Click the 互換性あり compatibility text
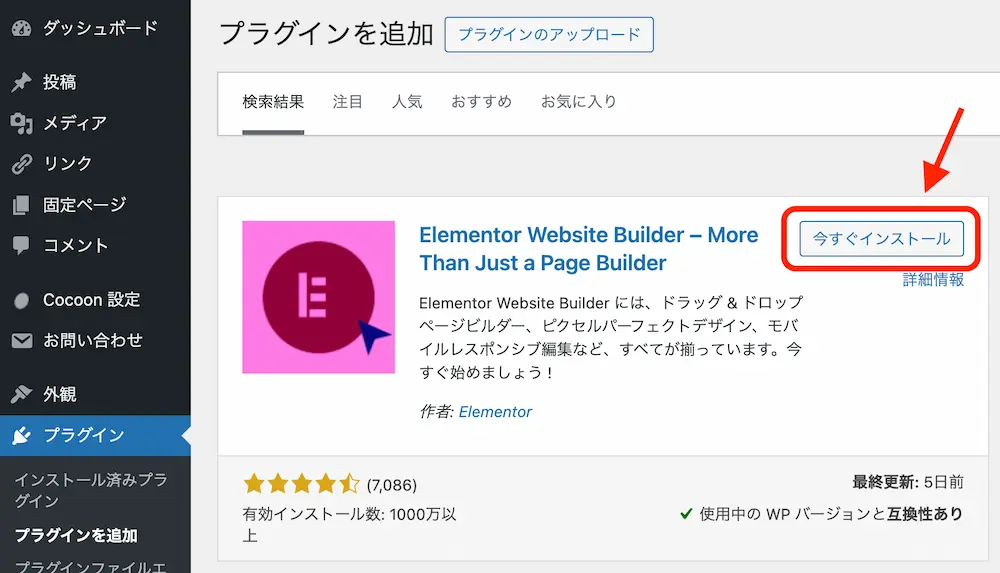The image size is (1000, 573). [x=925, y=514]
